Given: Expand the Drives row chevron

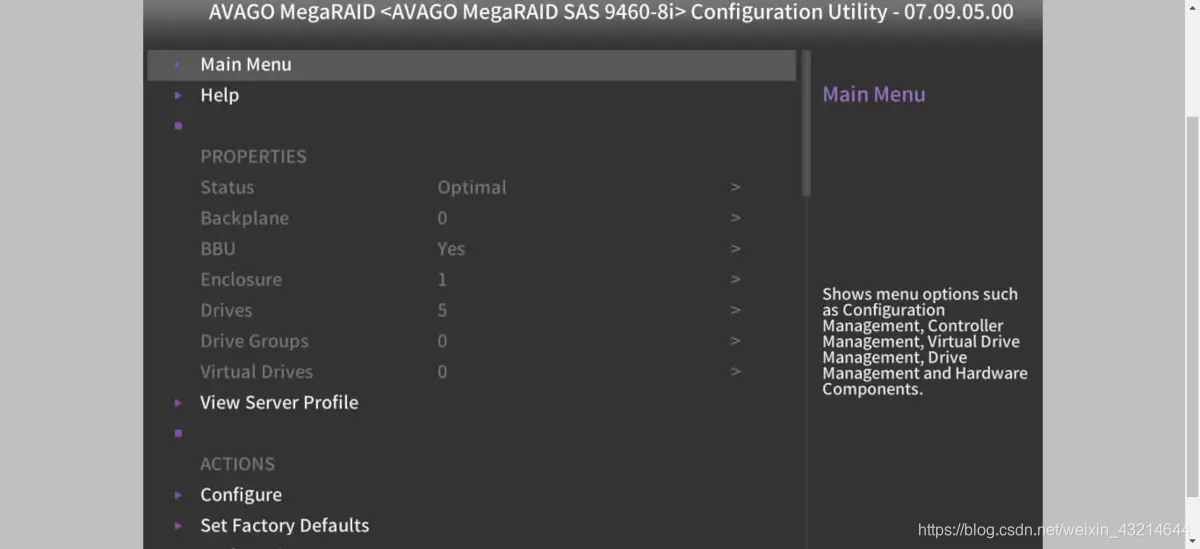Looking at the screenshot, I should (x=735, y=310).
